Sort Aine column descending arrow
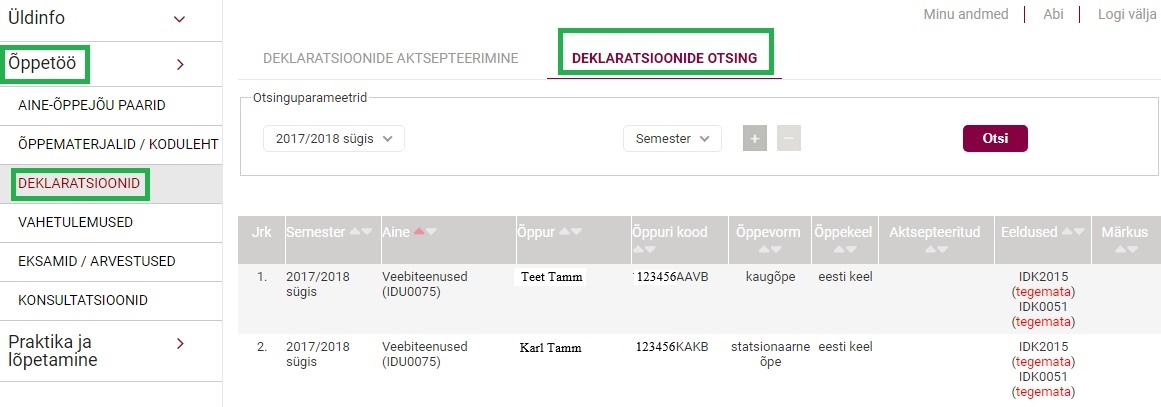Viewport: 1161px width, 407px height. pyautogui.click(x=432, y=232)
